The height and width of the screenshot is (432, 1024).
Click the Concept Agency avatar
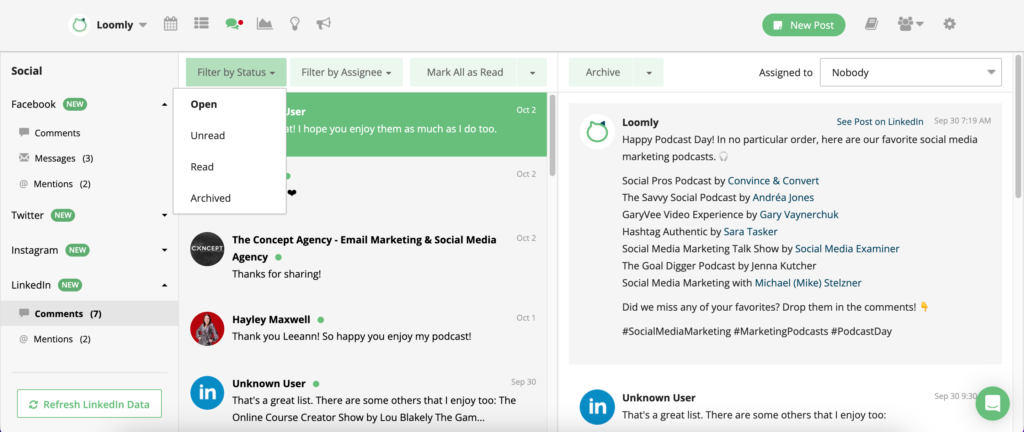(207, 249)
